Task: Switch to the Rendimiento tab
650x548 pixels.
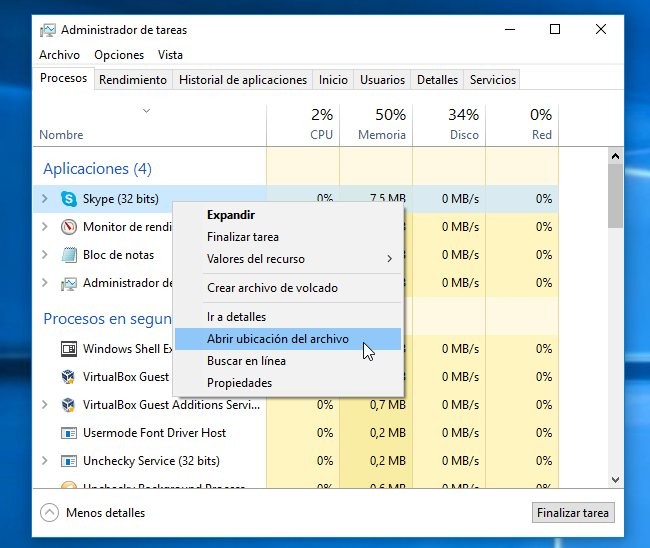Action: (133, 80)
